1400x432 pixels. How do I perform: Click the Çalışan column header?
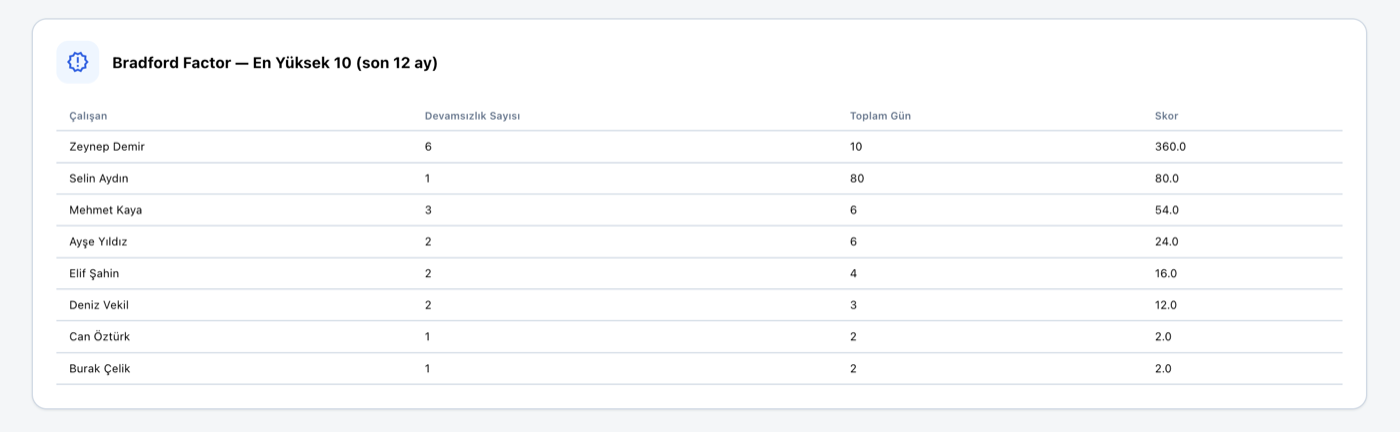pos(88,116)
